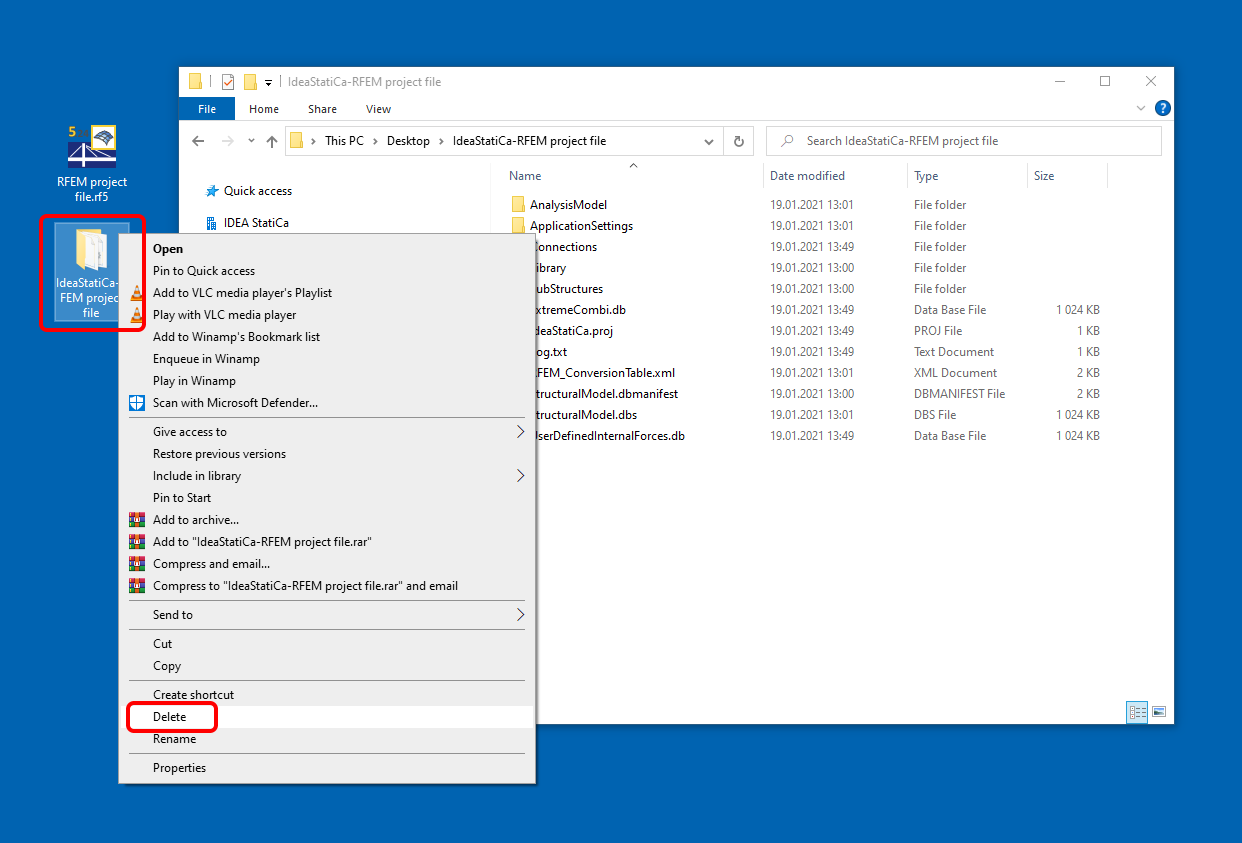Open the address bar history dropdown
1242x843 pixels.
click(709, 141)
